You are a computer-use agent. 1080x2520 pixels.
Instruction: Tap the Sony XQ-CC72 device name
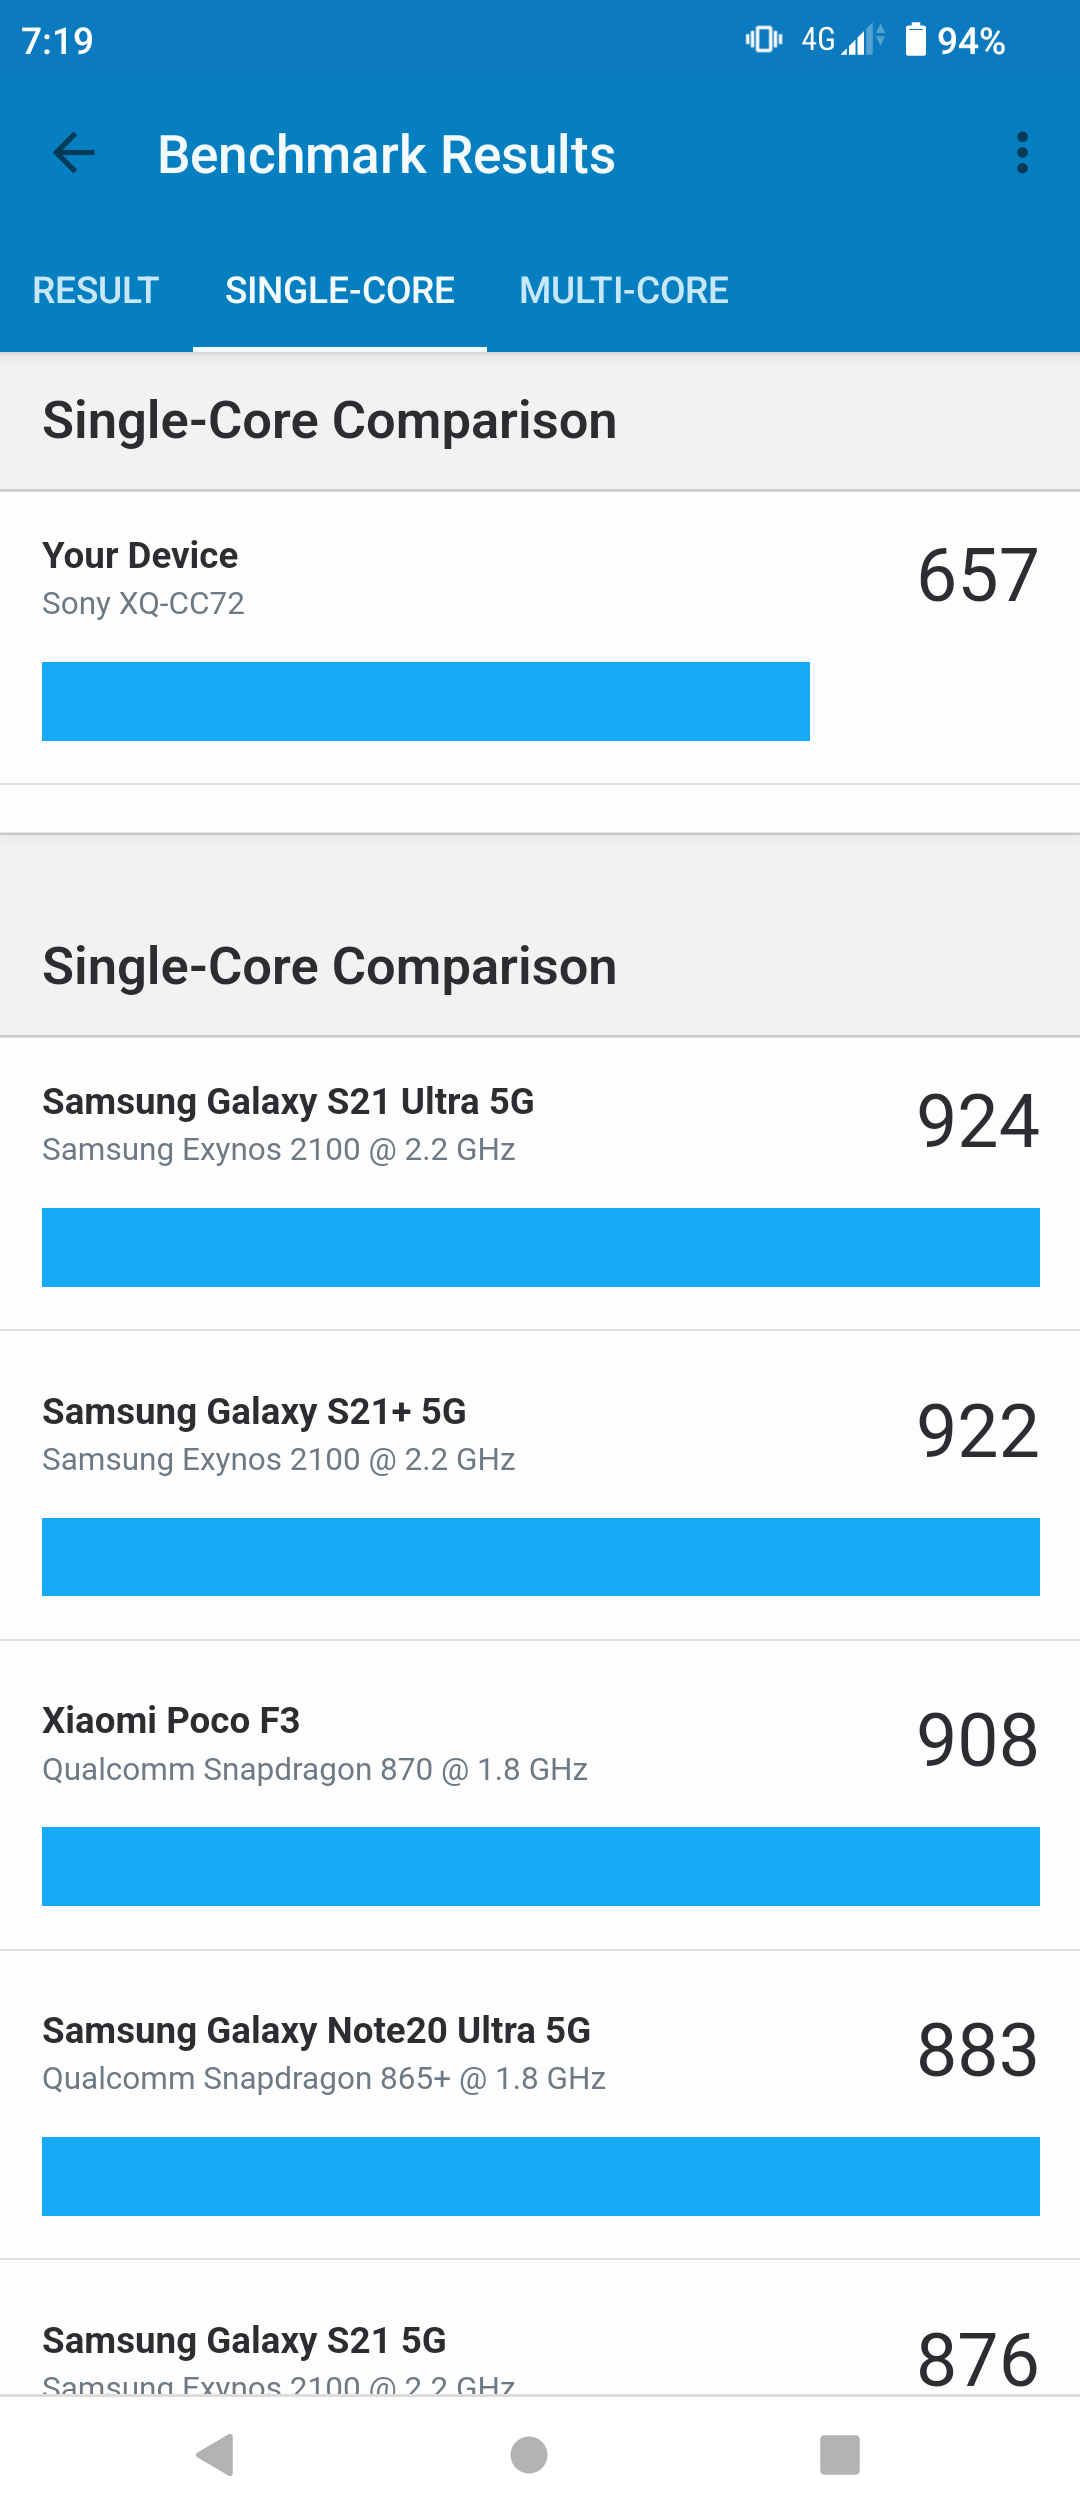click(143, 604)
